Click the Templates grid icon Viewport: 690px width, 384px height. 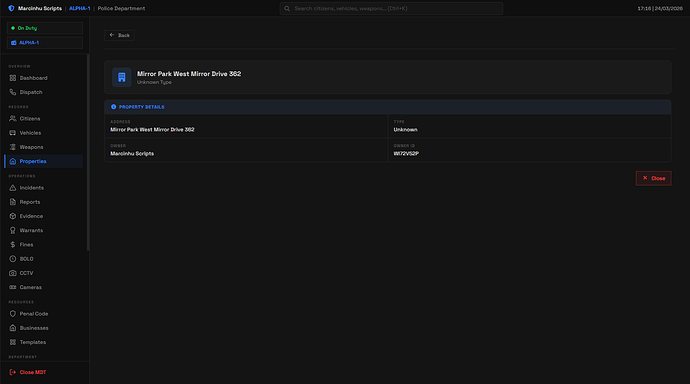tap(13, 342)
